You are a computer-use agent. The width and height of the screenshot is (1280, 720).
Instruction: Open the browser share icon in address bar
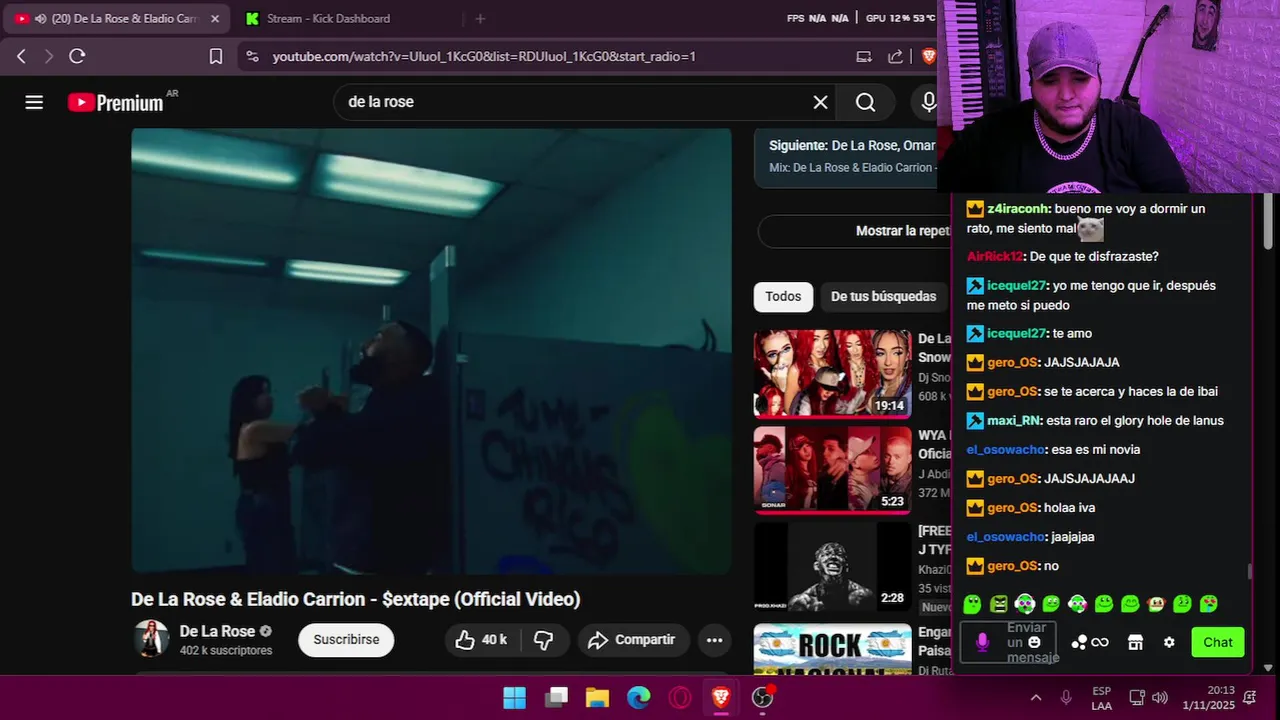(896, 57)
